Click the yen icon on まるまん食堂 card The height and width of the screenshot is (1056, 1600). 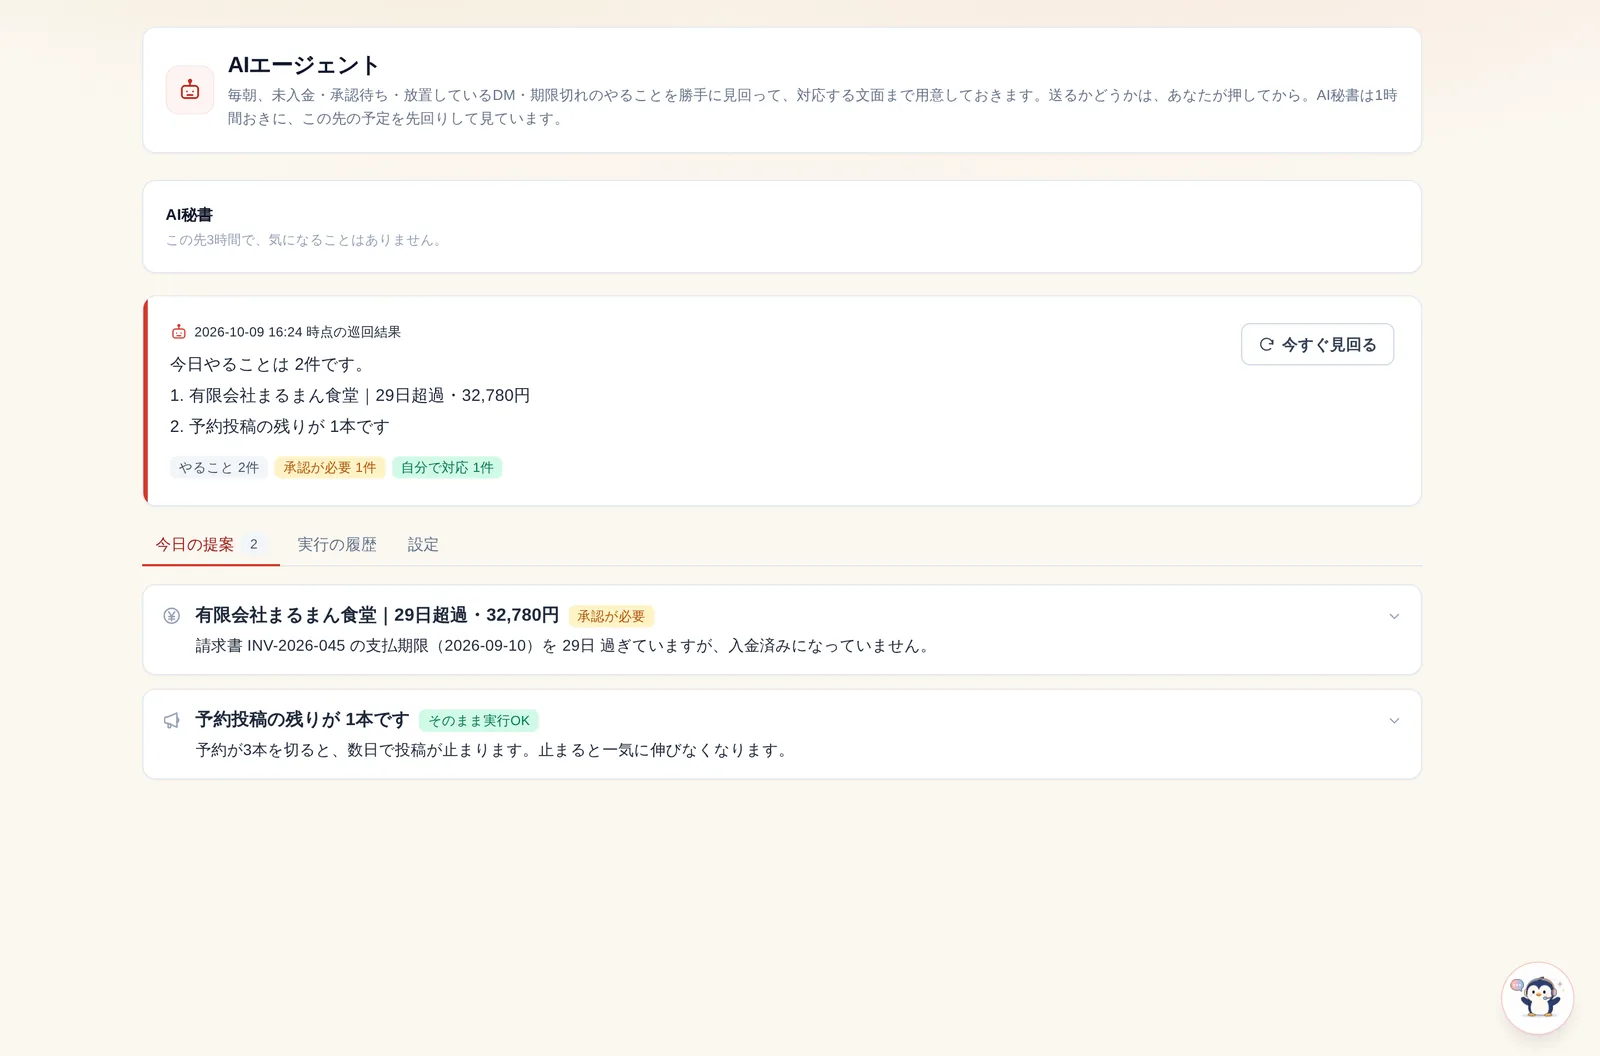(172, 616)
